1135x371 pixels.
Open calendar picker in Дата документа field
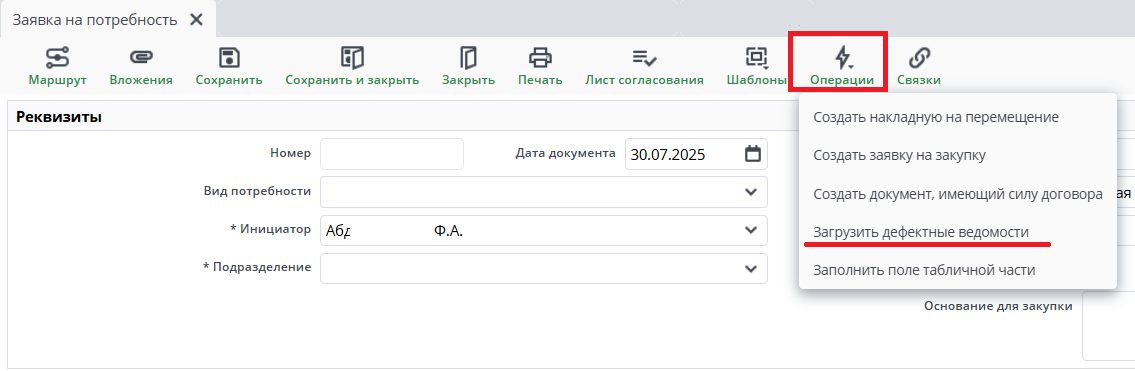coord(753,154)
